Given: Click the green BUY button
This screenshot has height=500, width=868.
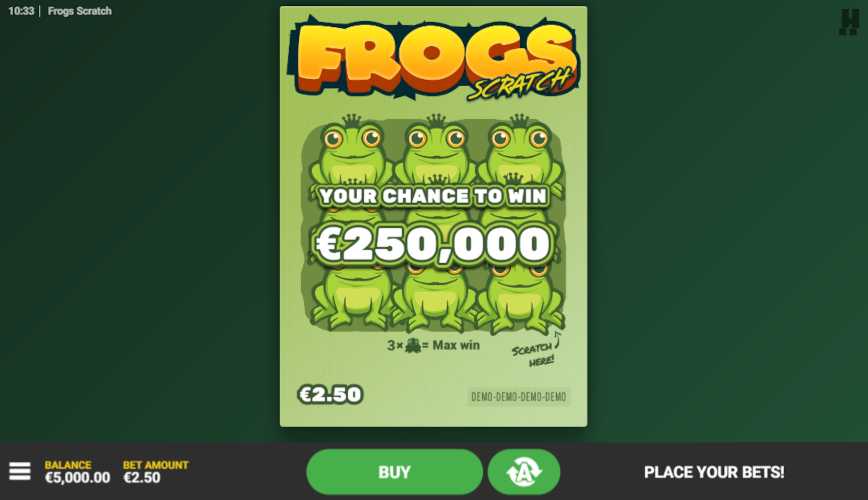Looking at the screenshot, I should tap(394, 472).
